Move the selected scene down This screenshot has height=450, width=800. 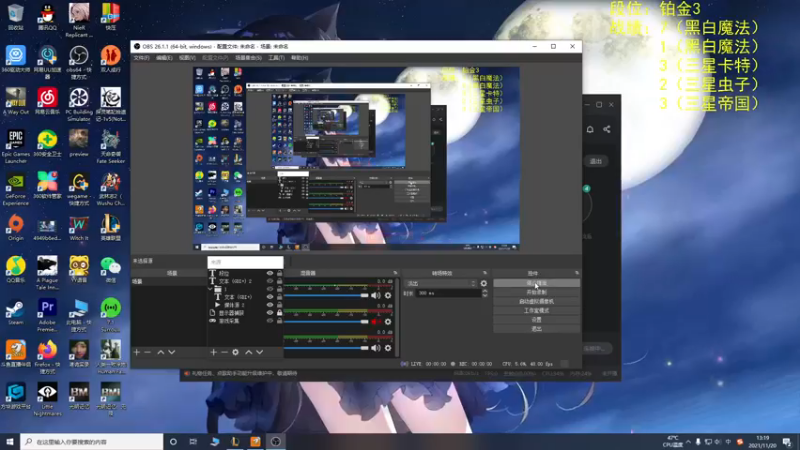171,352
